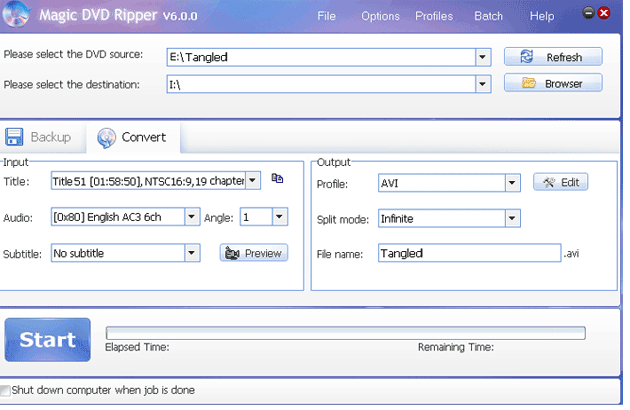630x410 pixels.
Task: Switch to the Backup tab
Action: (x=43, y=137)
